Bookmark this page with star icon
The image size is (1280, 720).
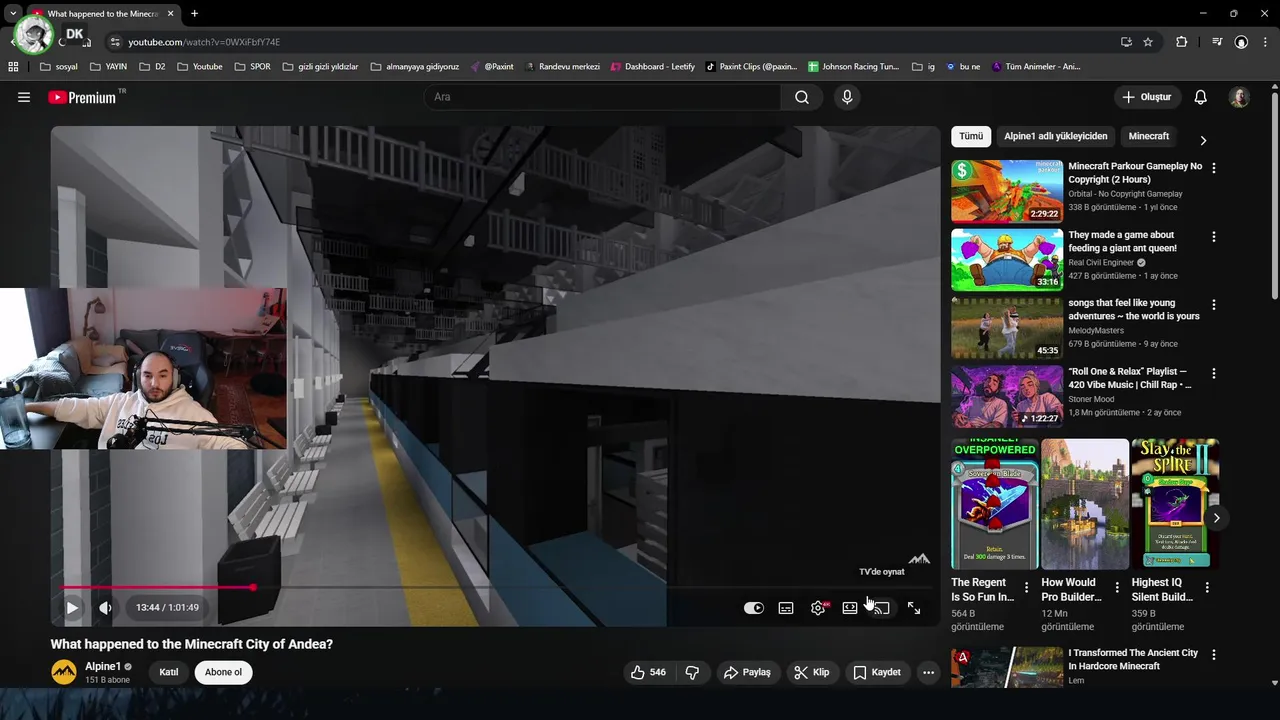point(1148,42)
